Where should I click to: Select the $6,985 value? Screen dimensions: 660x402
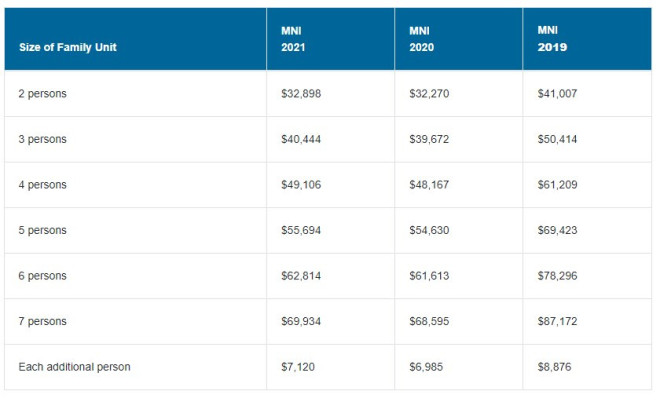pyautogui.click(x=427, y=367)
